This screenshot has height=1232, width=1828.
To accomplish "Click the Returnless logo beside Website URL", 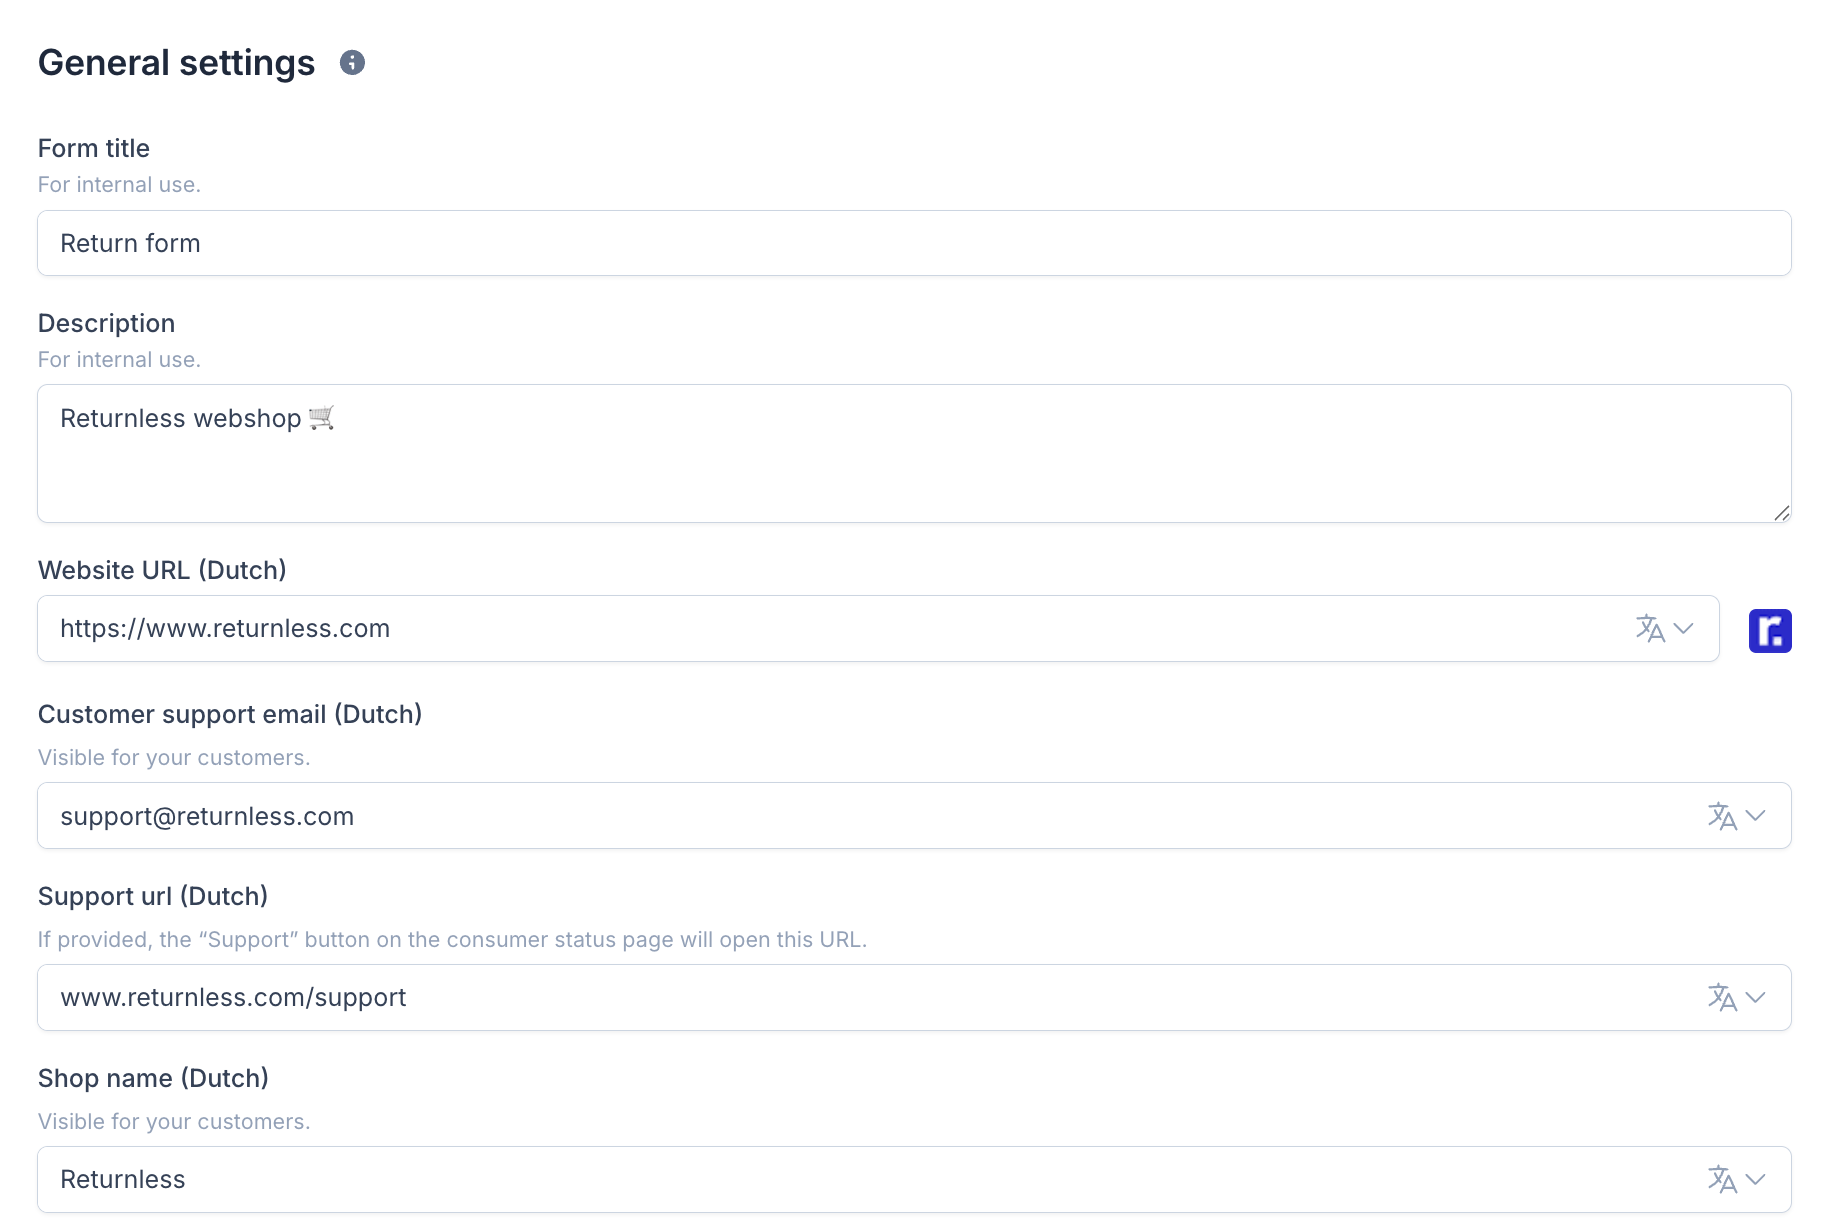I will click(x=1770, y=631).
